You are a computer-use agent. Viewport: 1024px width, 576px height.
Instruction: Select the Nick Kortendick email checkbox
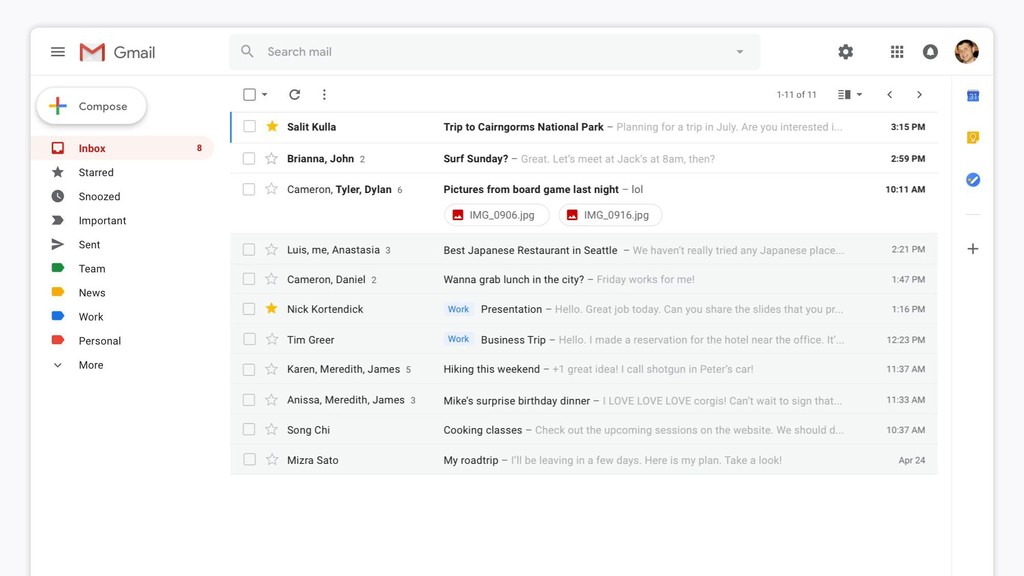249,309
